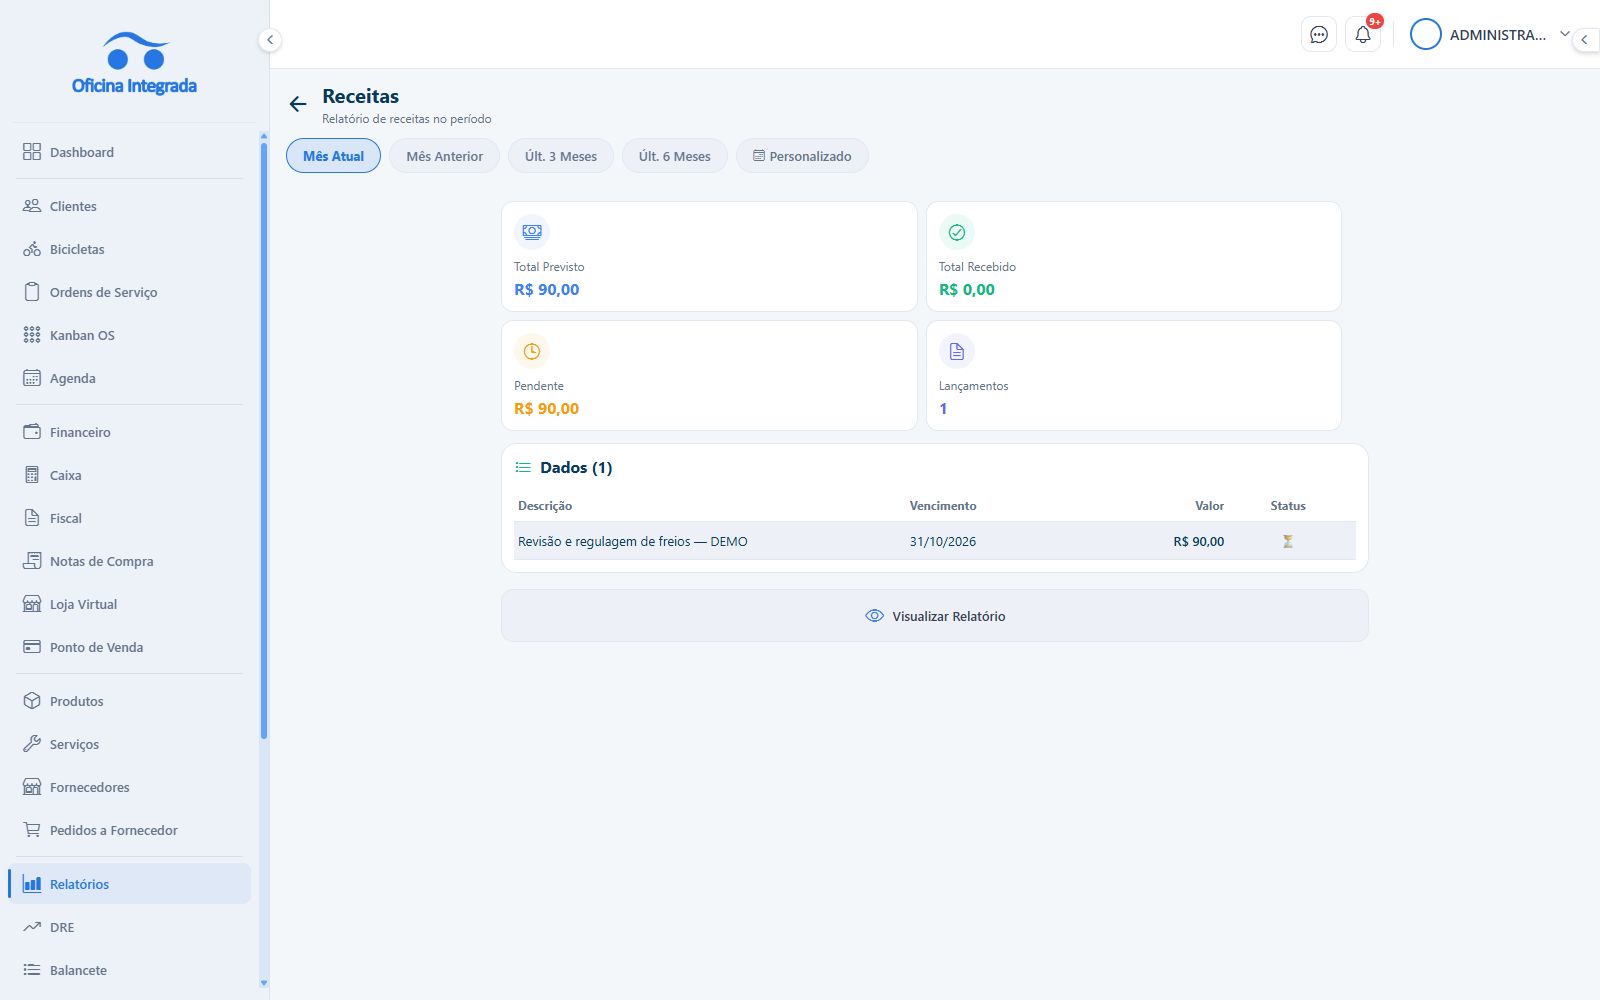Screen dimensions: 1600x1000
Task: Open DRE in the sidebar
Action: (x=129, y=927)
